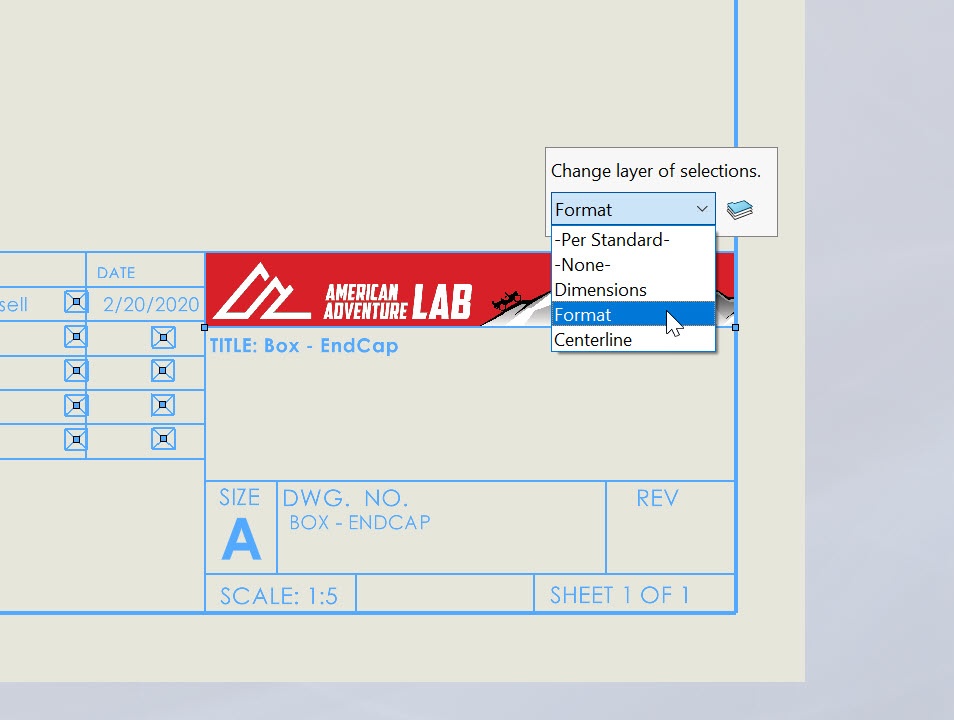Click the DWG. NO. label
The height and width of the screenshot is (720, 954).
point(345,498)
